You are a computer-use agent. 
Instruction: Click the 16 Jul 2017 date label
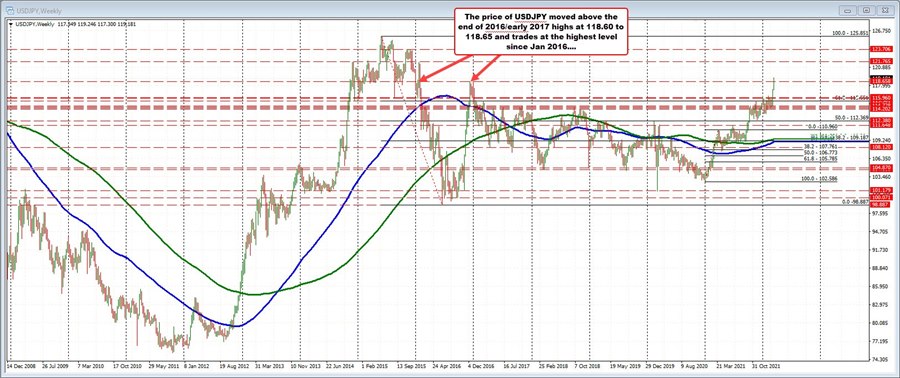click(x=518, y=365)
